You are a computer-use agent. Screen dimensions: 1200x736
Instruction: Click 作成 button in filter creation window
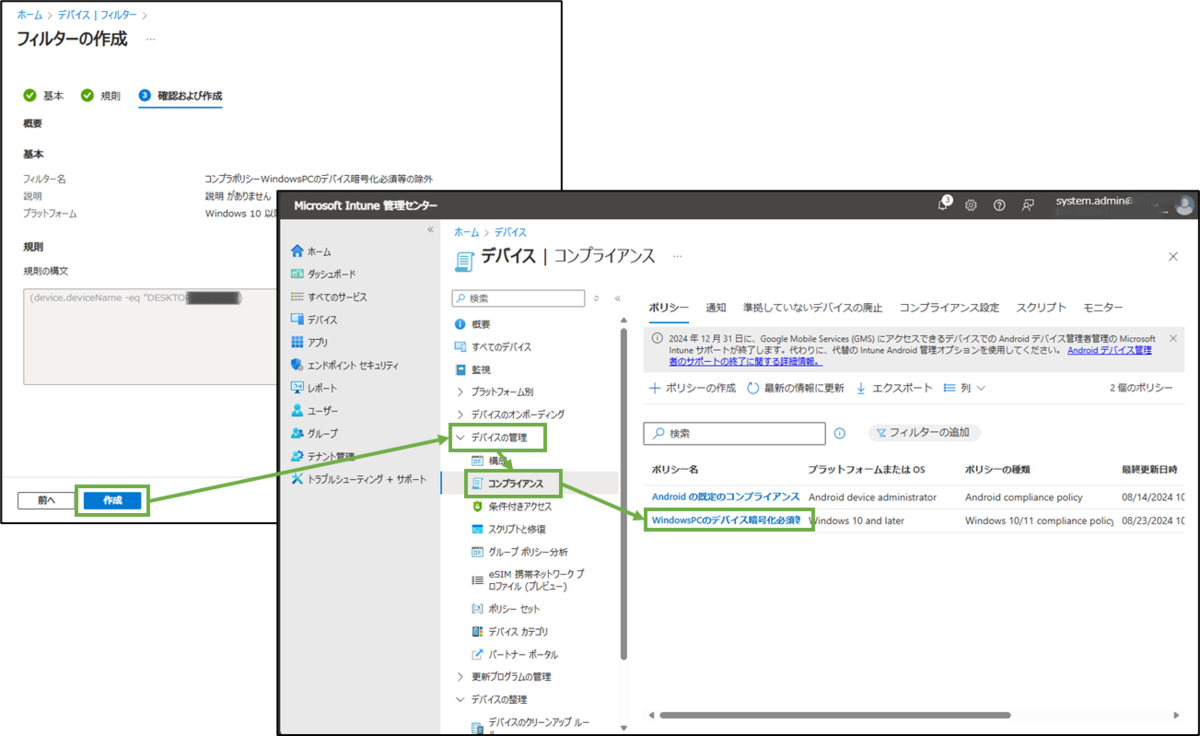[x=112, y=500]
